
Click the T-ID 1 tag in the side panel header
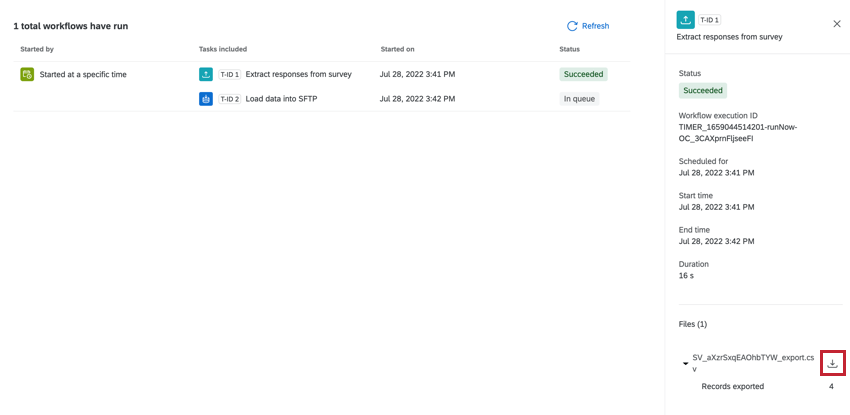pos(710,20)
